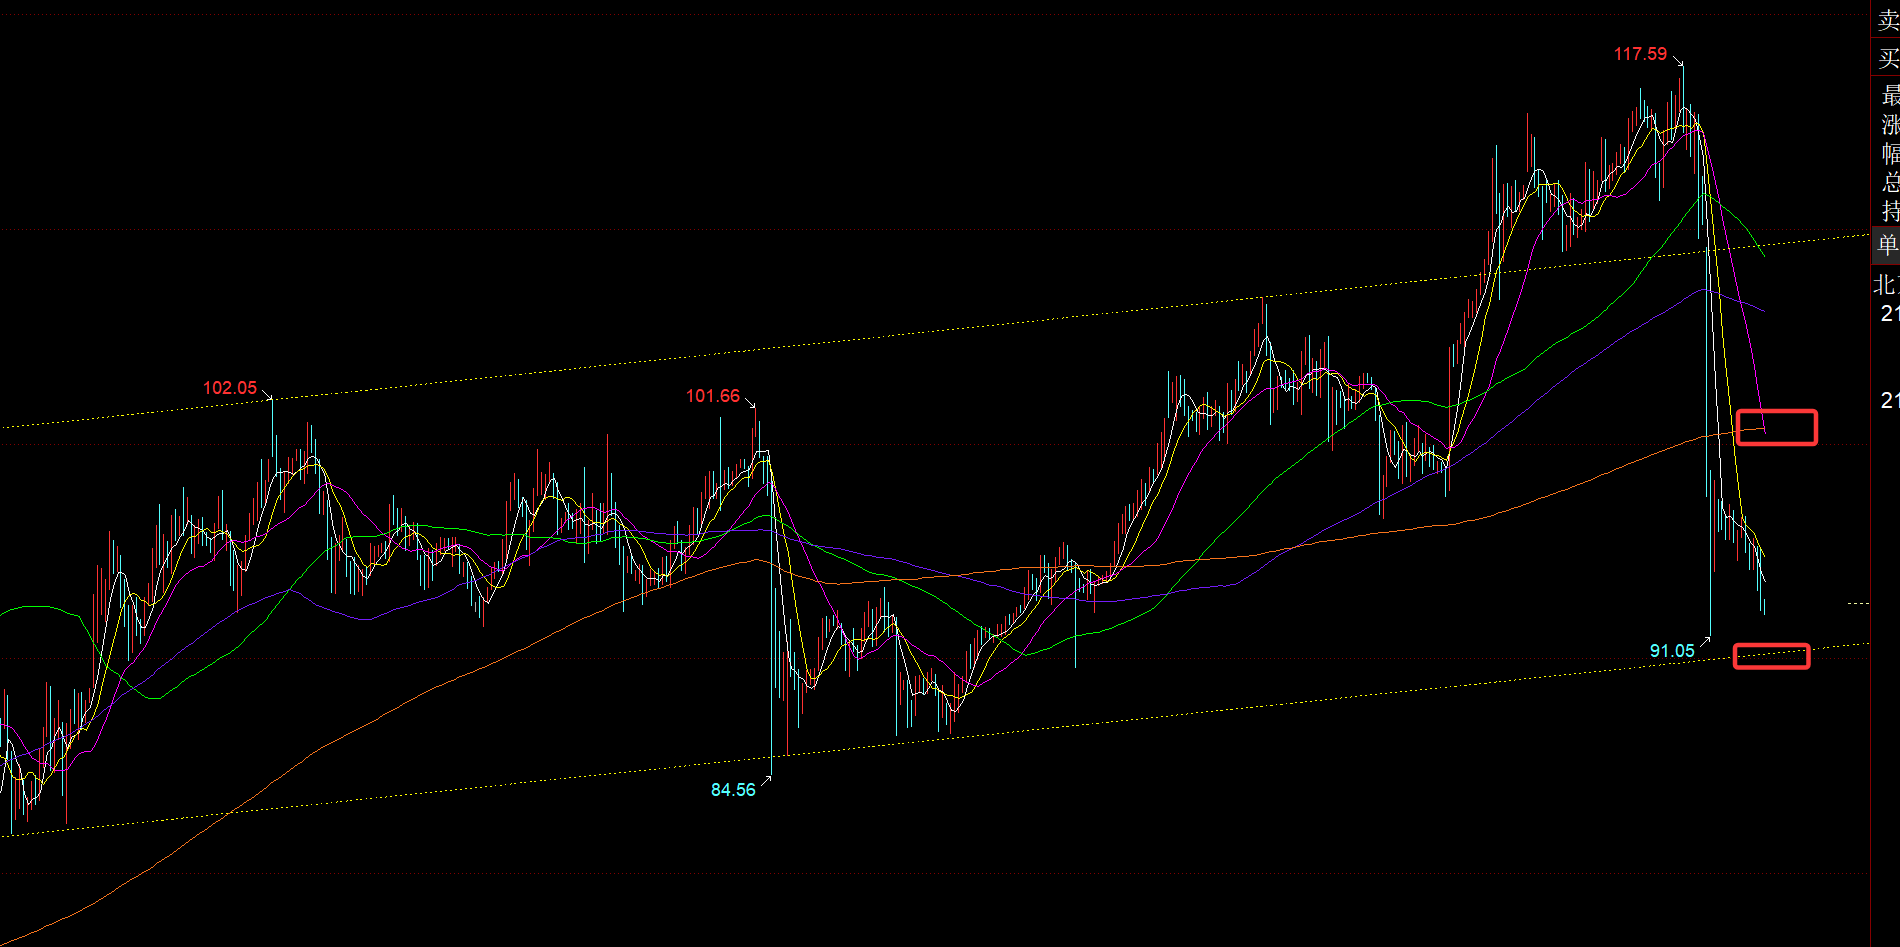Click the 涨 field label
Screen dimensions: 1900x947
tap(1889, 125)
